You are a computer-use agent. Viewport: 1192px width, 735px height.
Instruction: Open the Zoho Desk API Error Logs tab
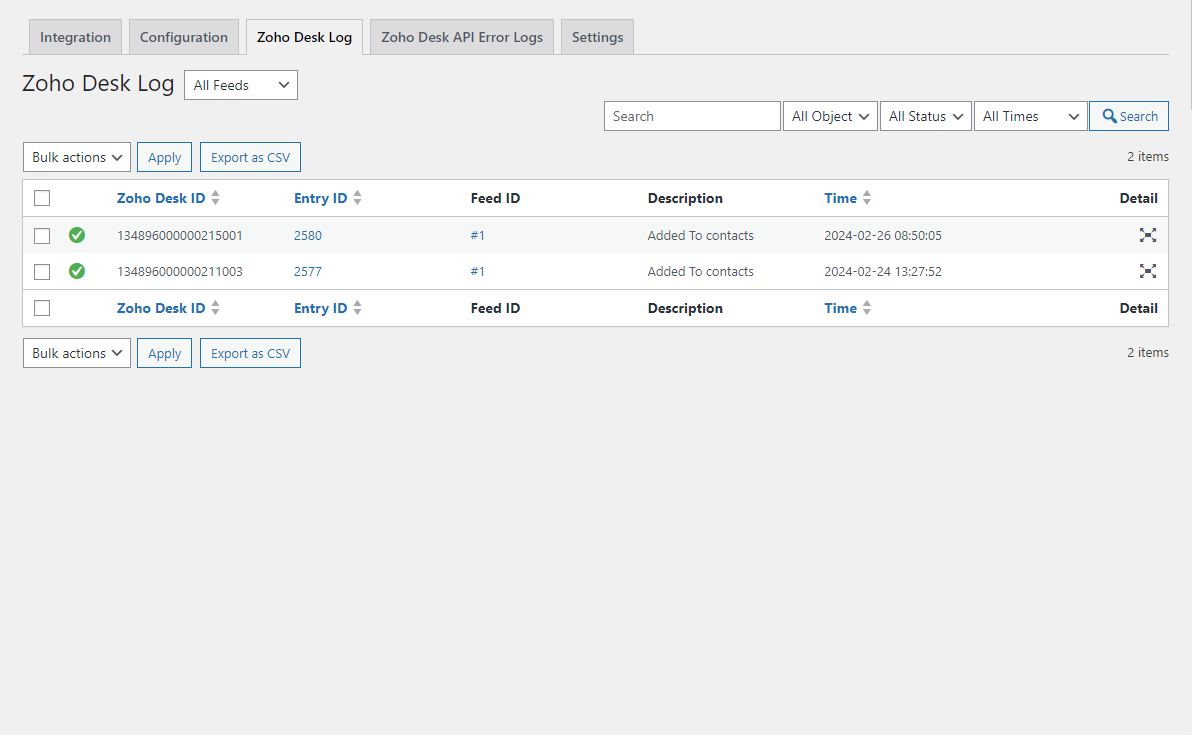coord(462,37)
